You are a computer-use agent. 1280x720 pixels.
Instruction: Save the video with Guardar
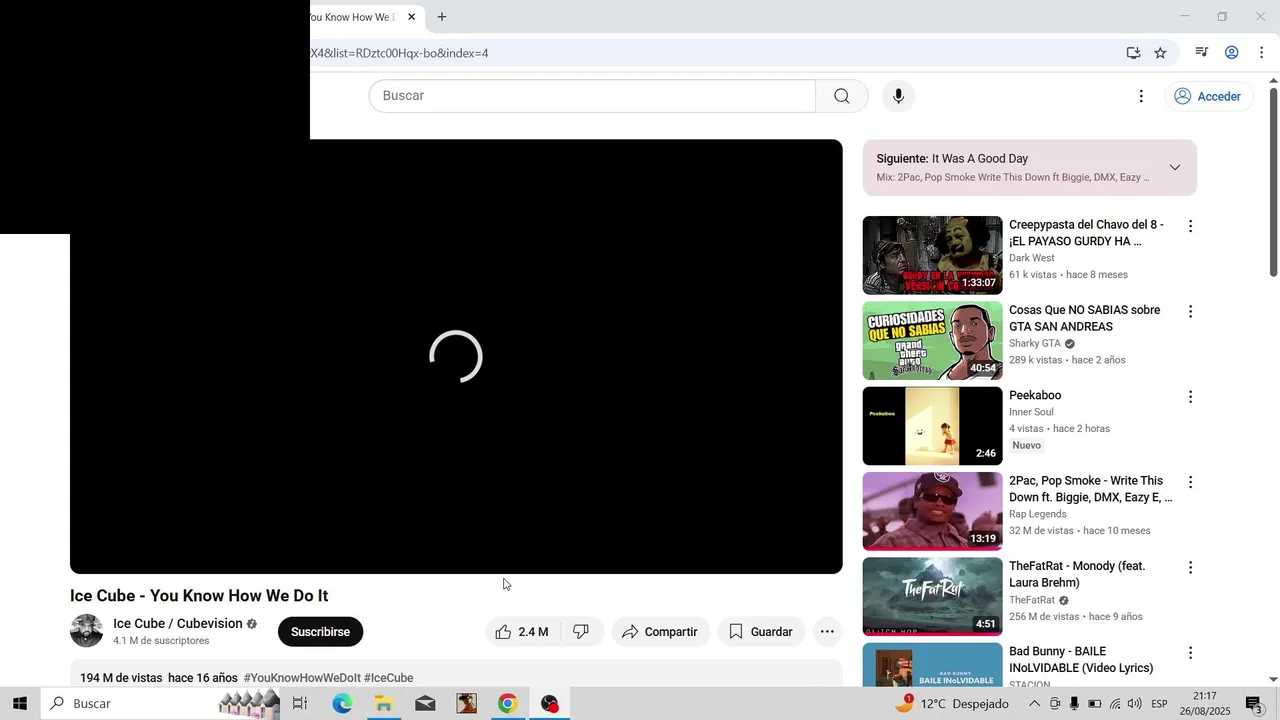pyautogui.click(x=761, y=632)
